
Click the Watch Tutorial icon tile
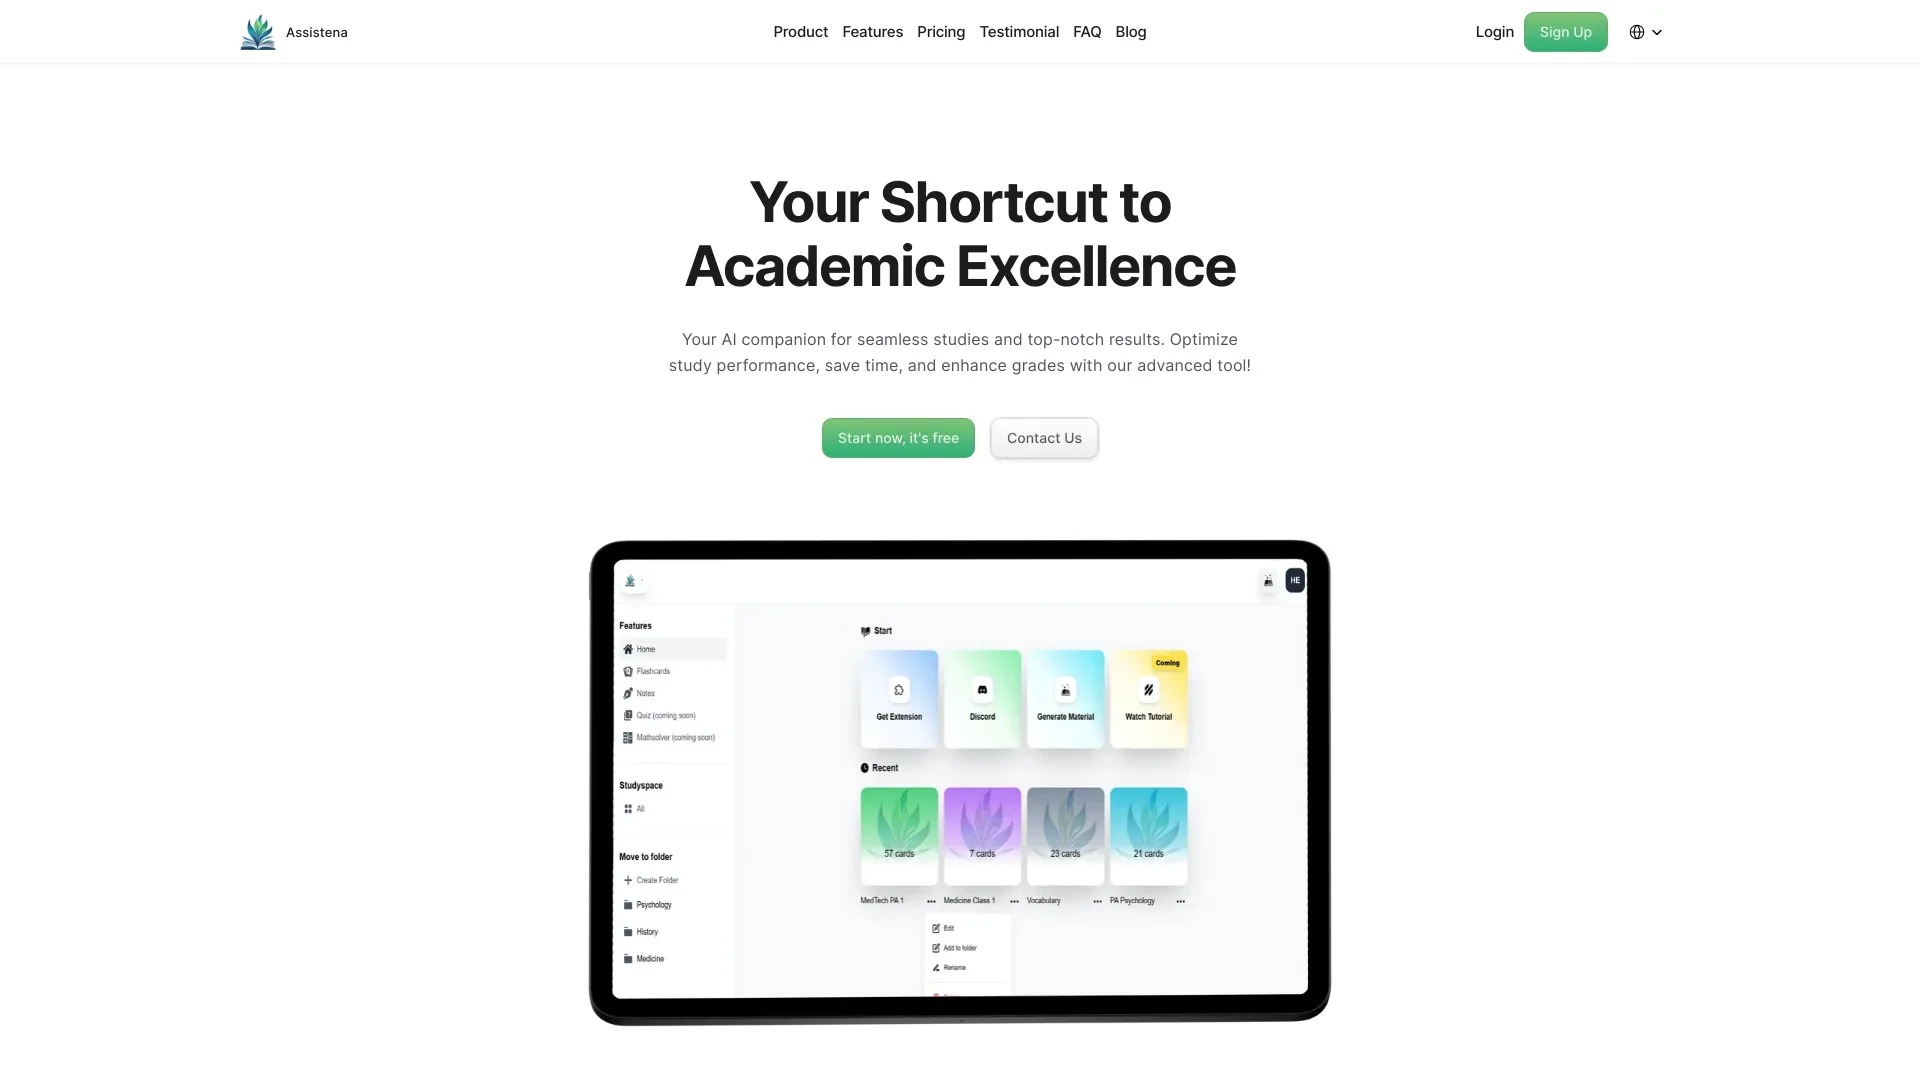1147,696
